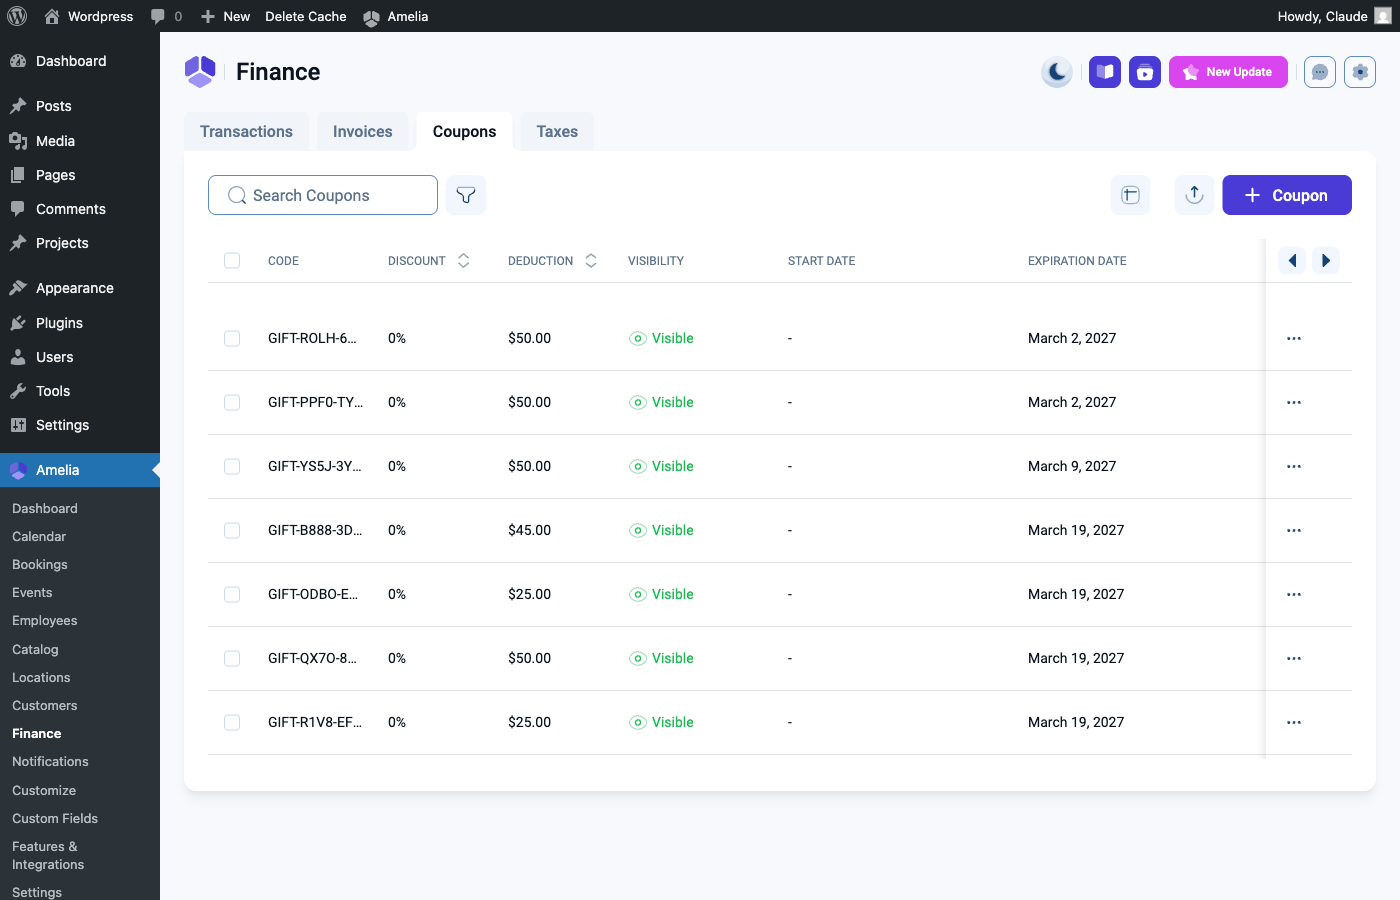This screenshot has height=900, width=1400.
Task: Click the New Update button
Action: [1228, 72]
